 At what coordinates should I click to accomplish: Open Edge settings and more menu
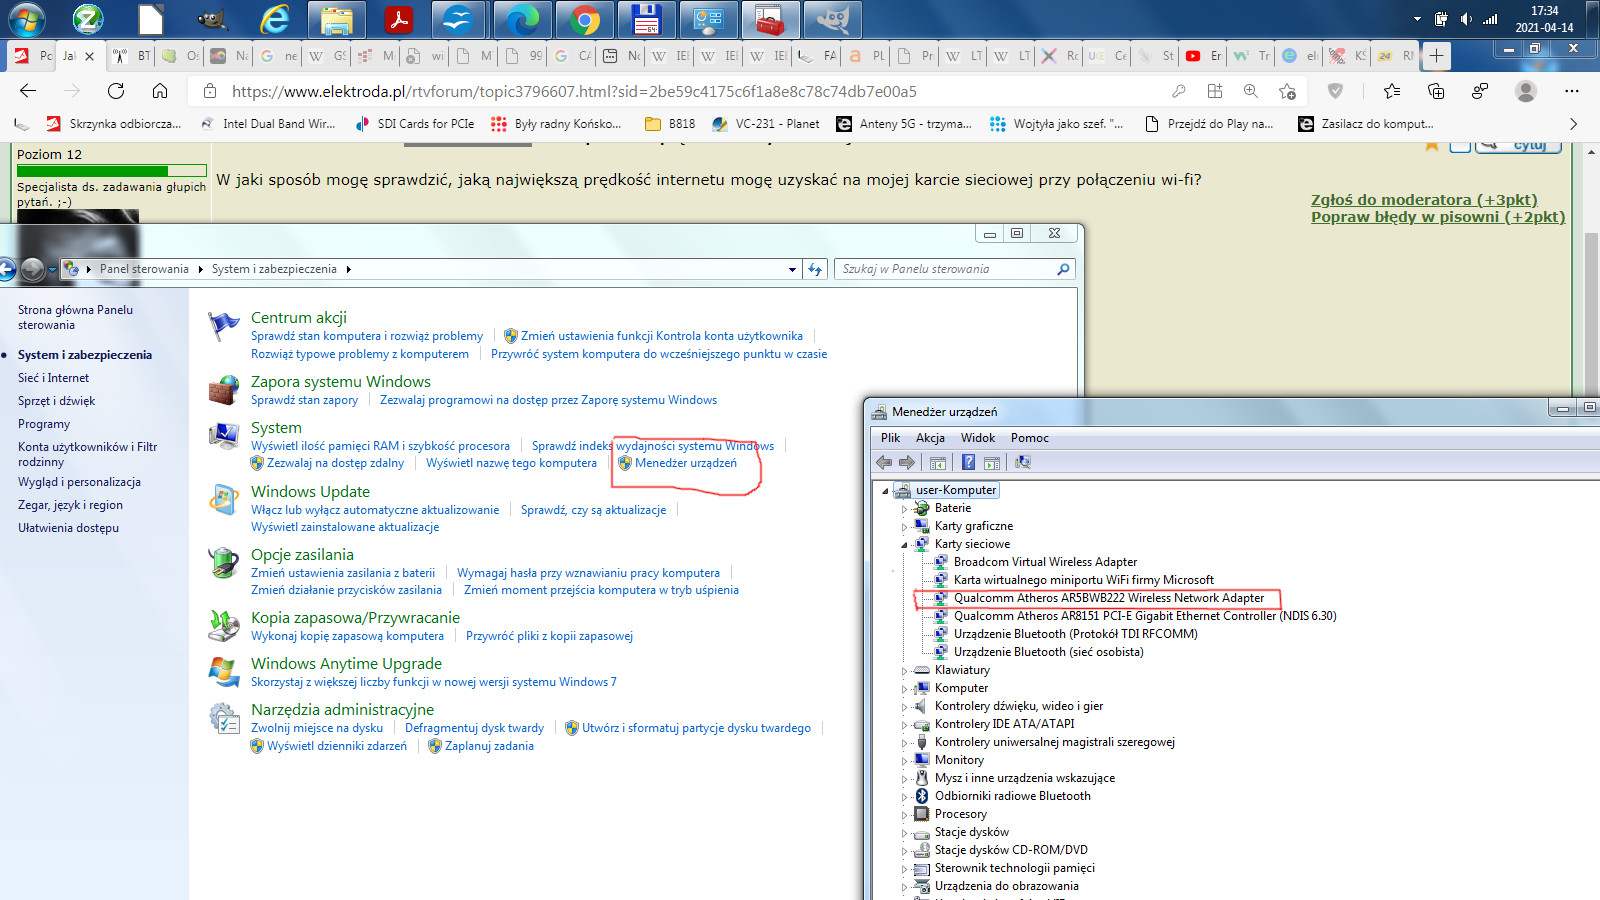click(1572, 91)
